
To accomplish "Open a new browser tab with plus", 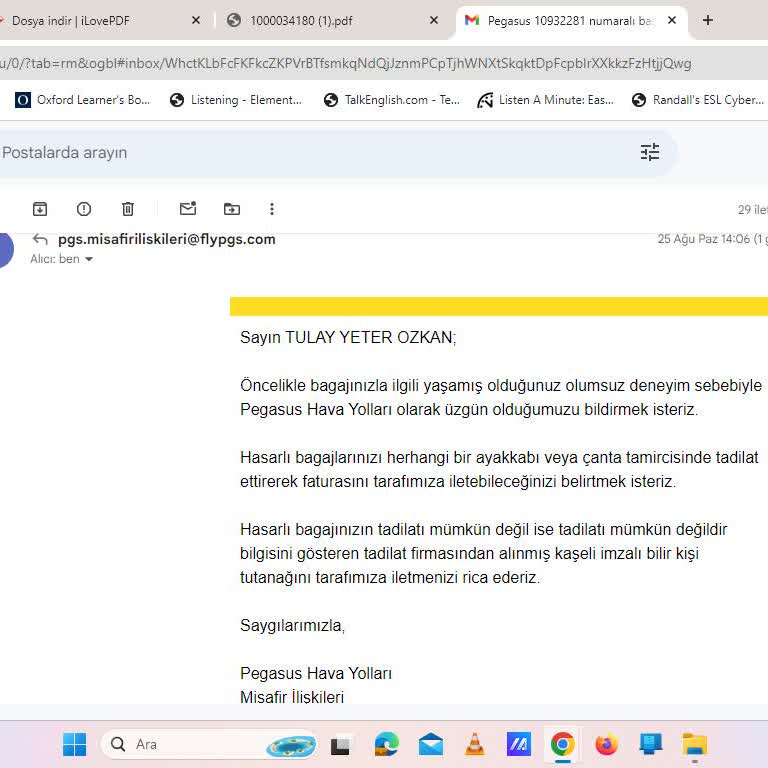I will click(x=708, y=20).
